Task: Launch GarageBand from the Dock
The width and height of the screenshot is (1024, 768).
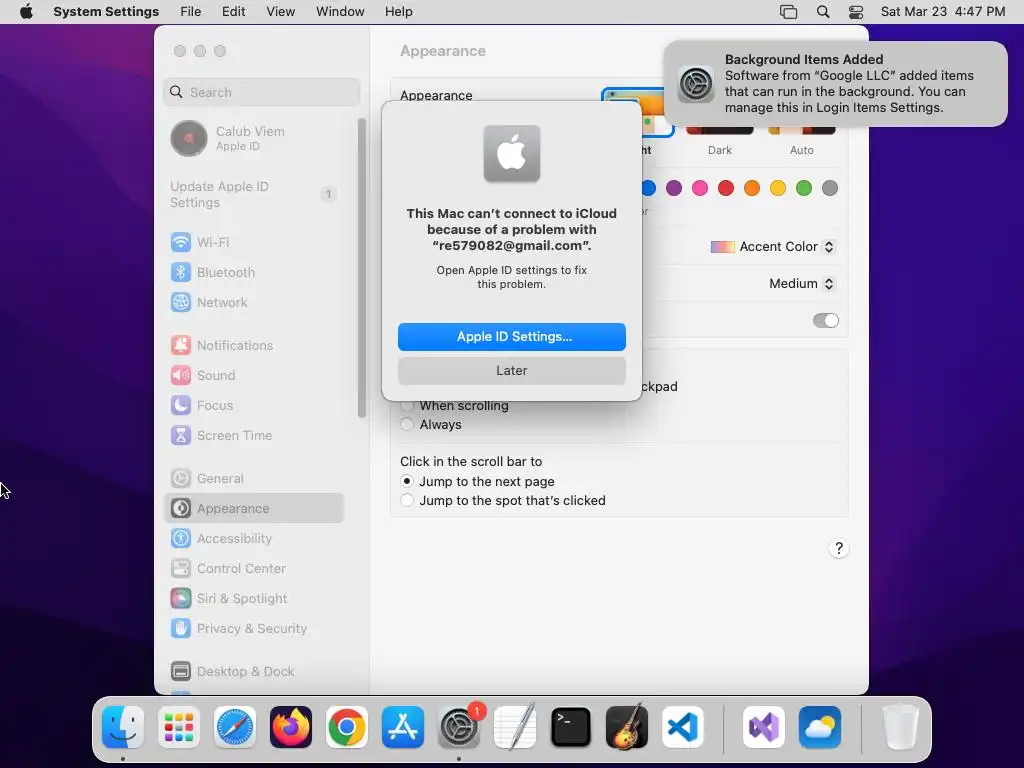Action: pos(627,727)
